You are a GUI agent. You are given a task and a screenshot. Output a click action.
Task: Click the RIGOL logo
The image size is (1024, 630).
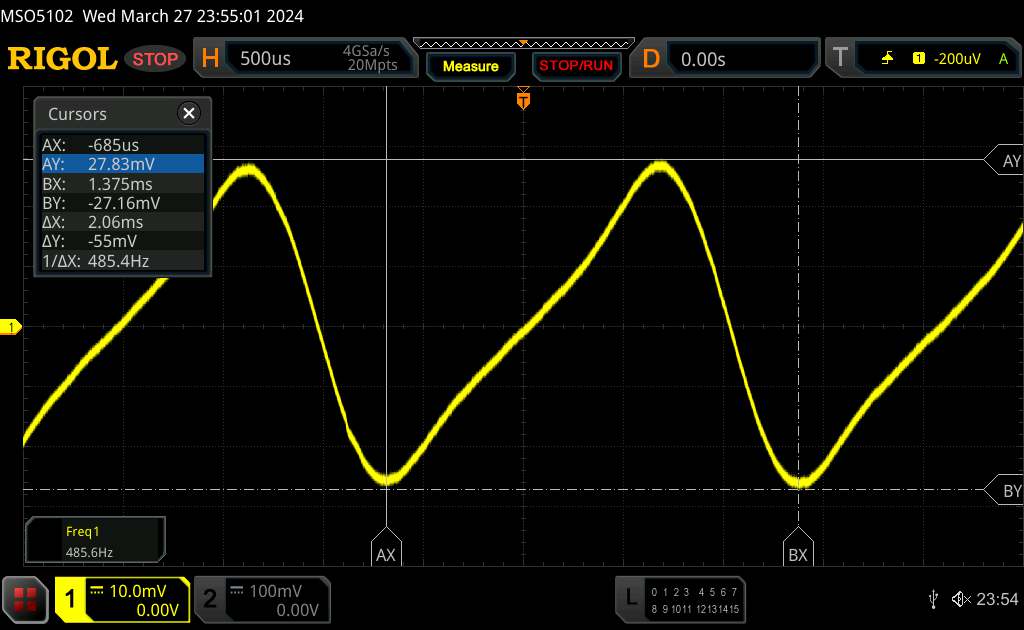(x=62, y=59)
